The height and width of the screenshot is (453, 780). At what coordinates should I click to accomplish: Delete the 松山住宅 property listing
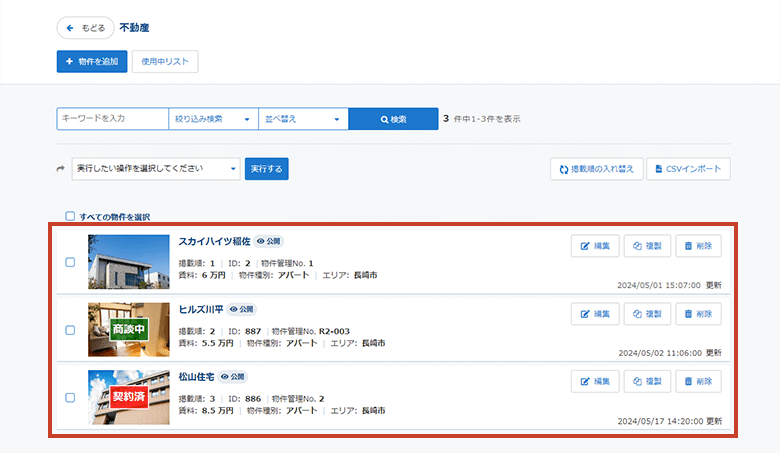(x=698, y=382)
